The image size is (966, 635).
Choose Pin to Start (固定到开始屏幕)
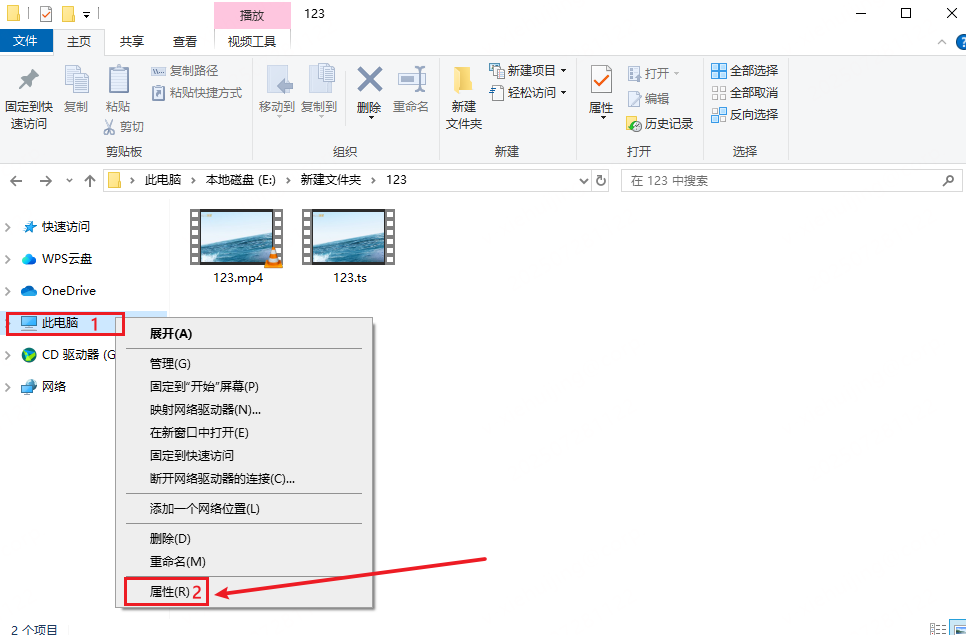[x=244, y=387]
